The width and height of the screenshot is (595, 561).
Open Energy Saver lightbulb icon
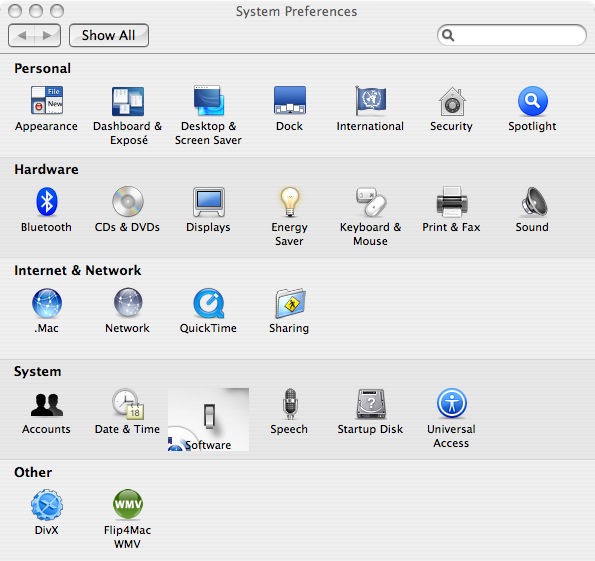click(290, 202)
